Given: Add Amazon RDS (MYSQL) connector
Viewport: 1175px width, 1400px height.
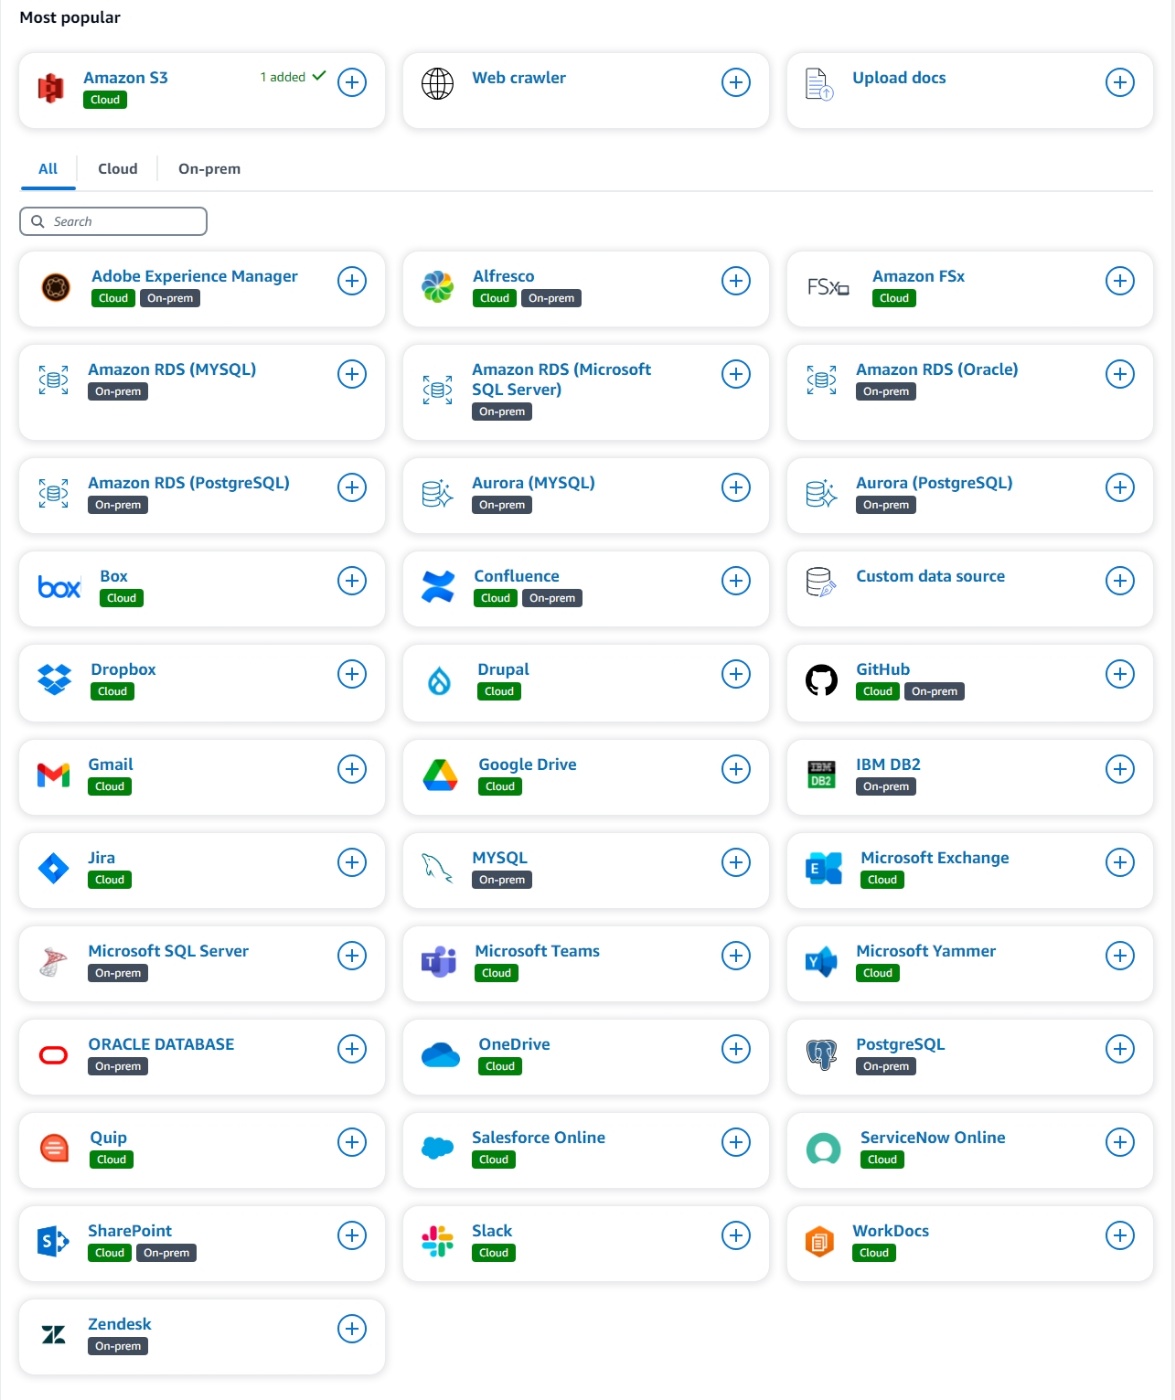Looking at the screenshot, I should 352,374.
